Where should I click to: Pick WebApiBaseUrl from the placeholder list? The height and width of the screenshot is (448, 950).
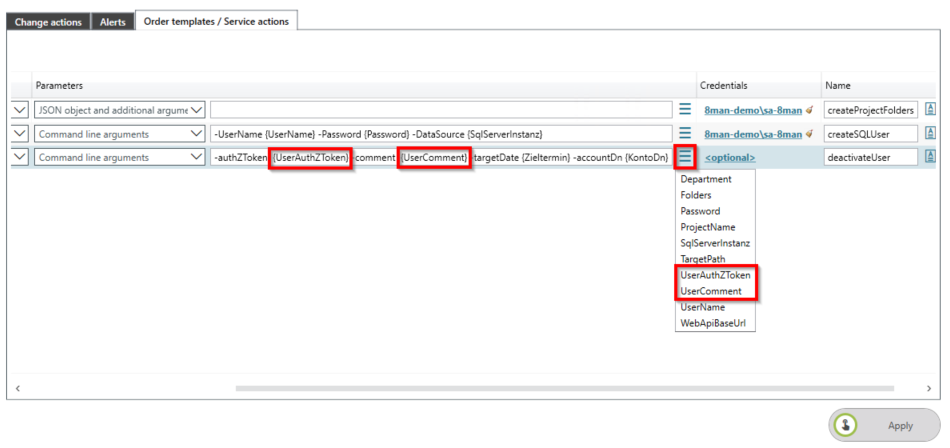coord(712,323)
